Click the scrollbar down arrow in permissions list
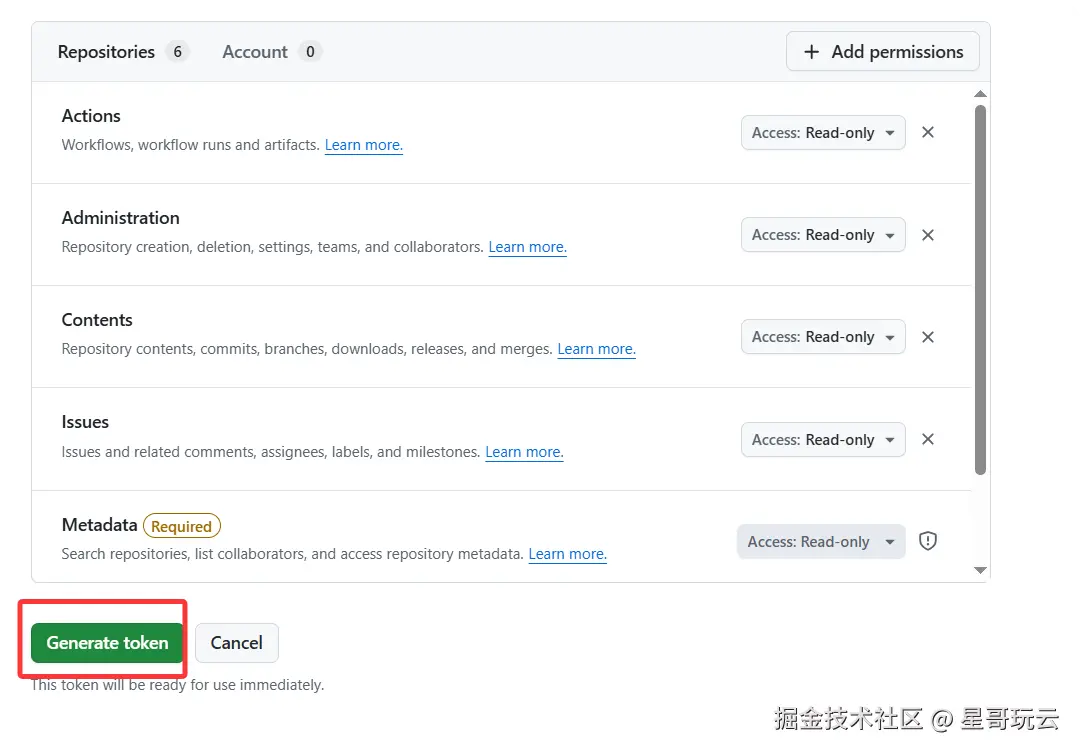This screenshot has width=1081, height=754. pyautogui.click(x=980, y=570)
